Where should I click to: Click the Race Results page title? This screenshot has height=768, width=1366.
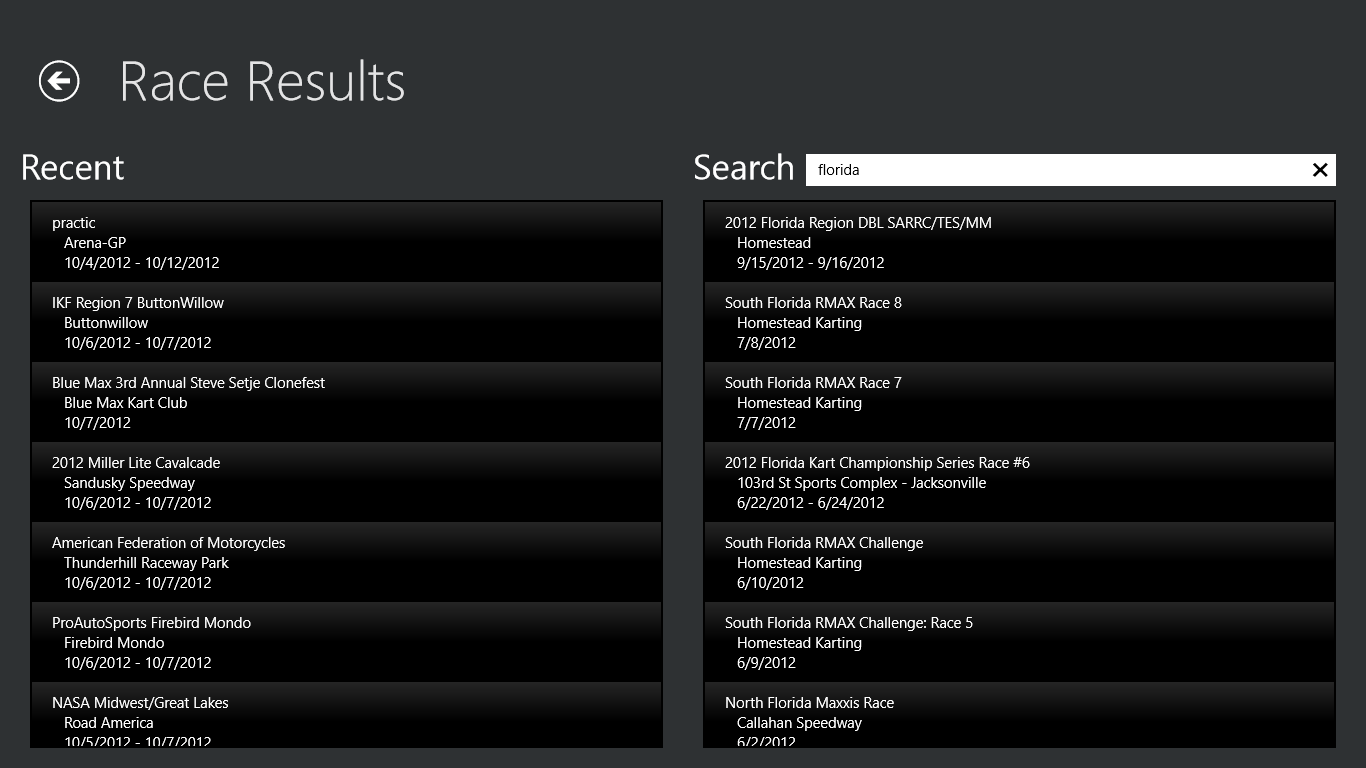click(262, 81)
